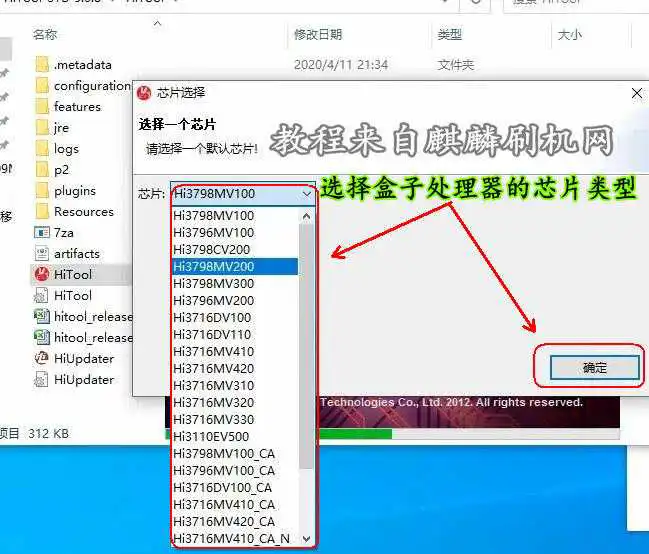Viewport: 649px width, 554px height.
Task: Collapse the chip combo box arrow
Action: pyautogui.click(x=307, y=194)
